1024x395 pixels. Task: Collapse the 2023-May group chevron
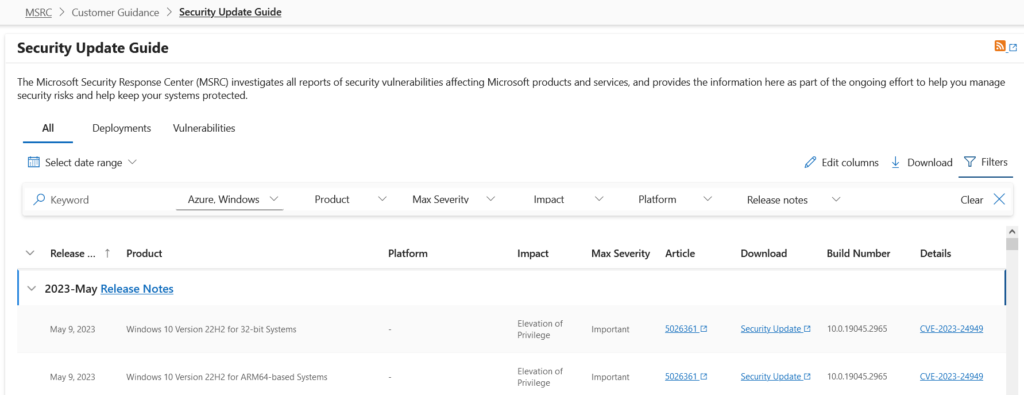[x=31, y=289]
